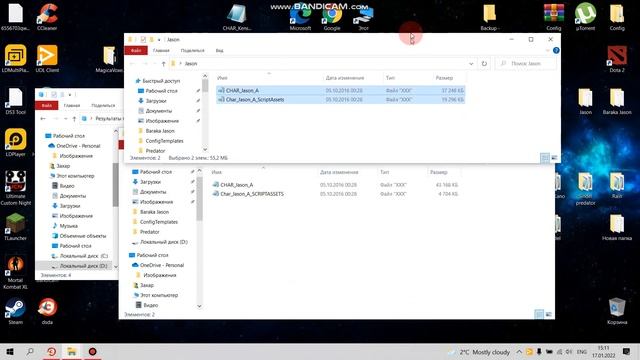Select the Ultimate Custom Night icon

click(x=16, y=188)
